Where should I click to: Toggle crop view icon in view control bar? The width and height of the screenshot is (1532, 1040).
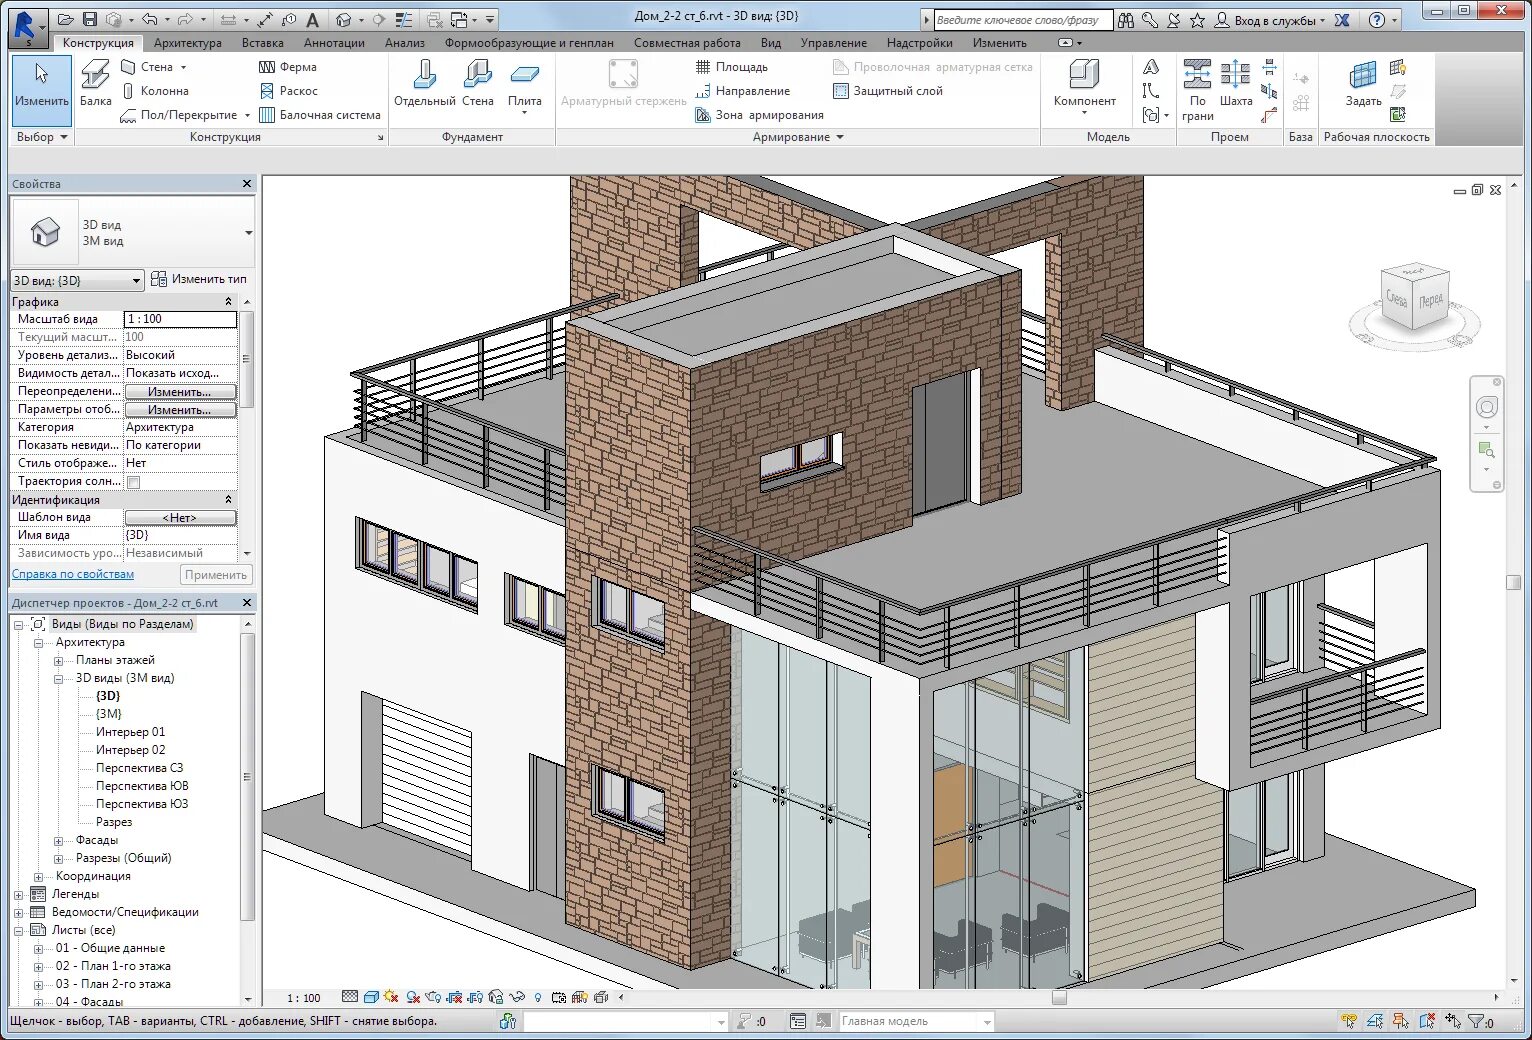click(x=456, y=997)
